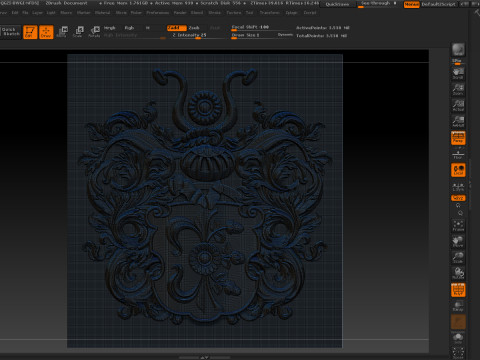Open the Zplugin menu
This screenshot has width=480, height=360.
[292, 13]
